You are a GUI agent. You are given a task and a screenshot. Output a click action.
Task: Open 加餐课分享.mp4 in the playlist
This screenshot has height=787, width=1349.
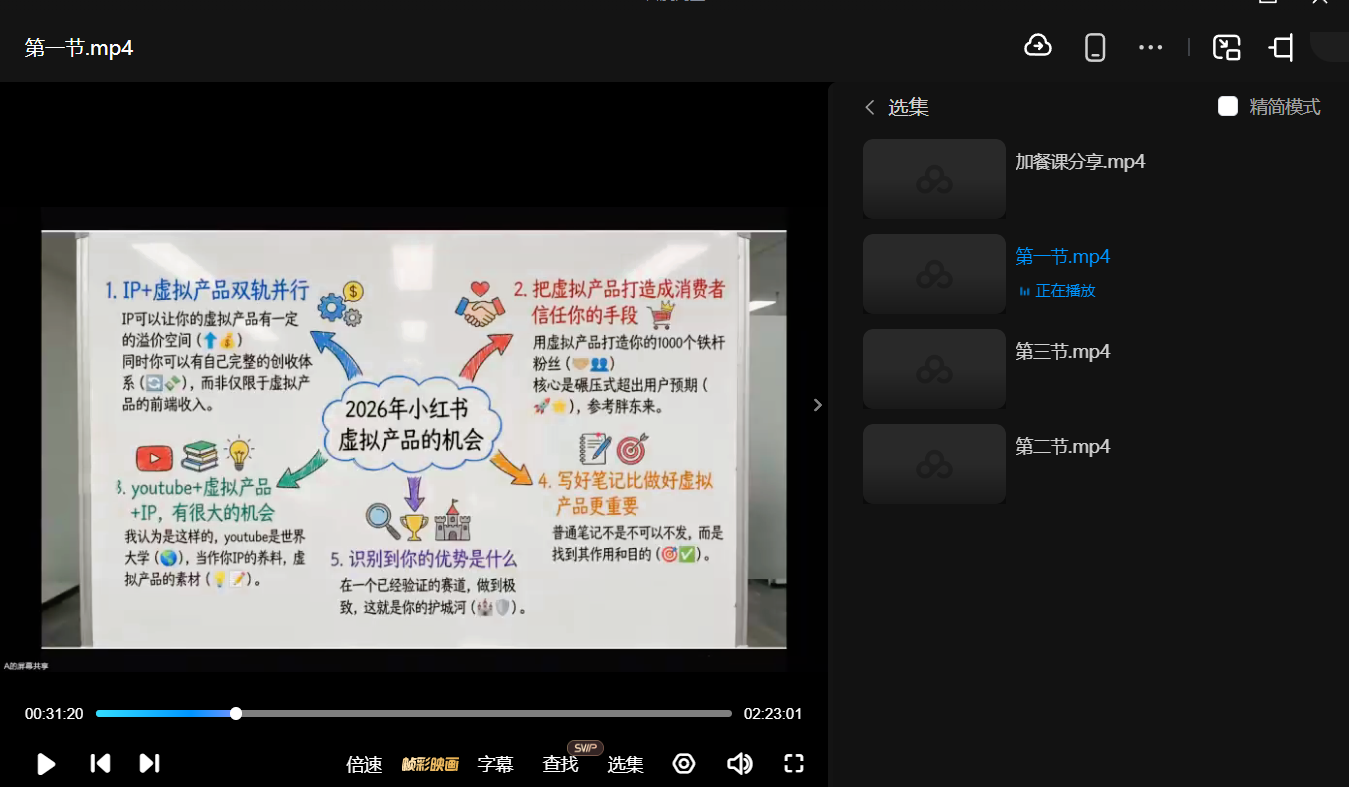(1079, 162)
